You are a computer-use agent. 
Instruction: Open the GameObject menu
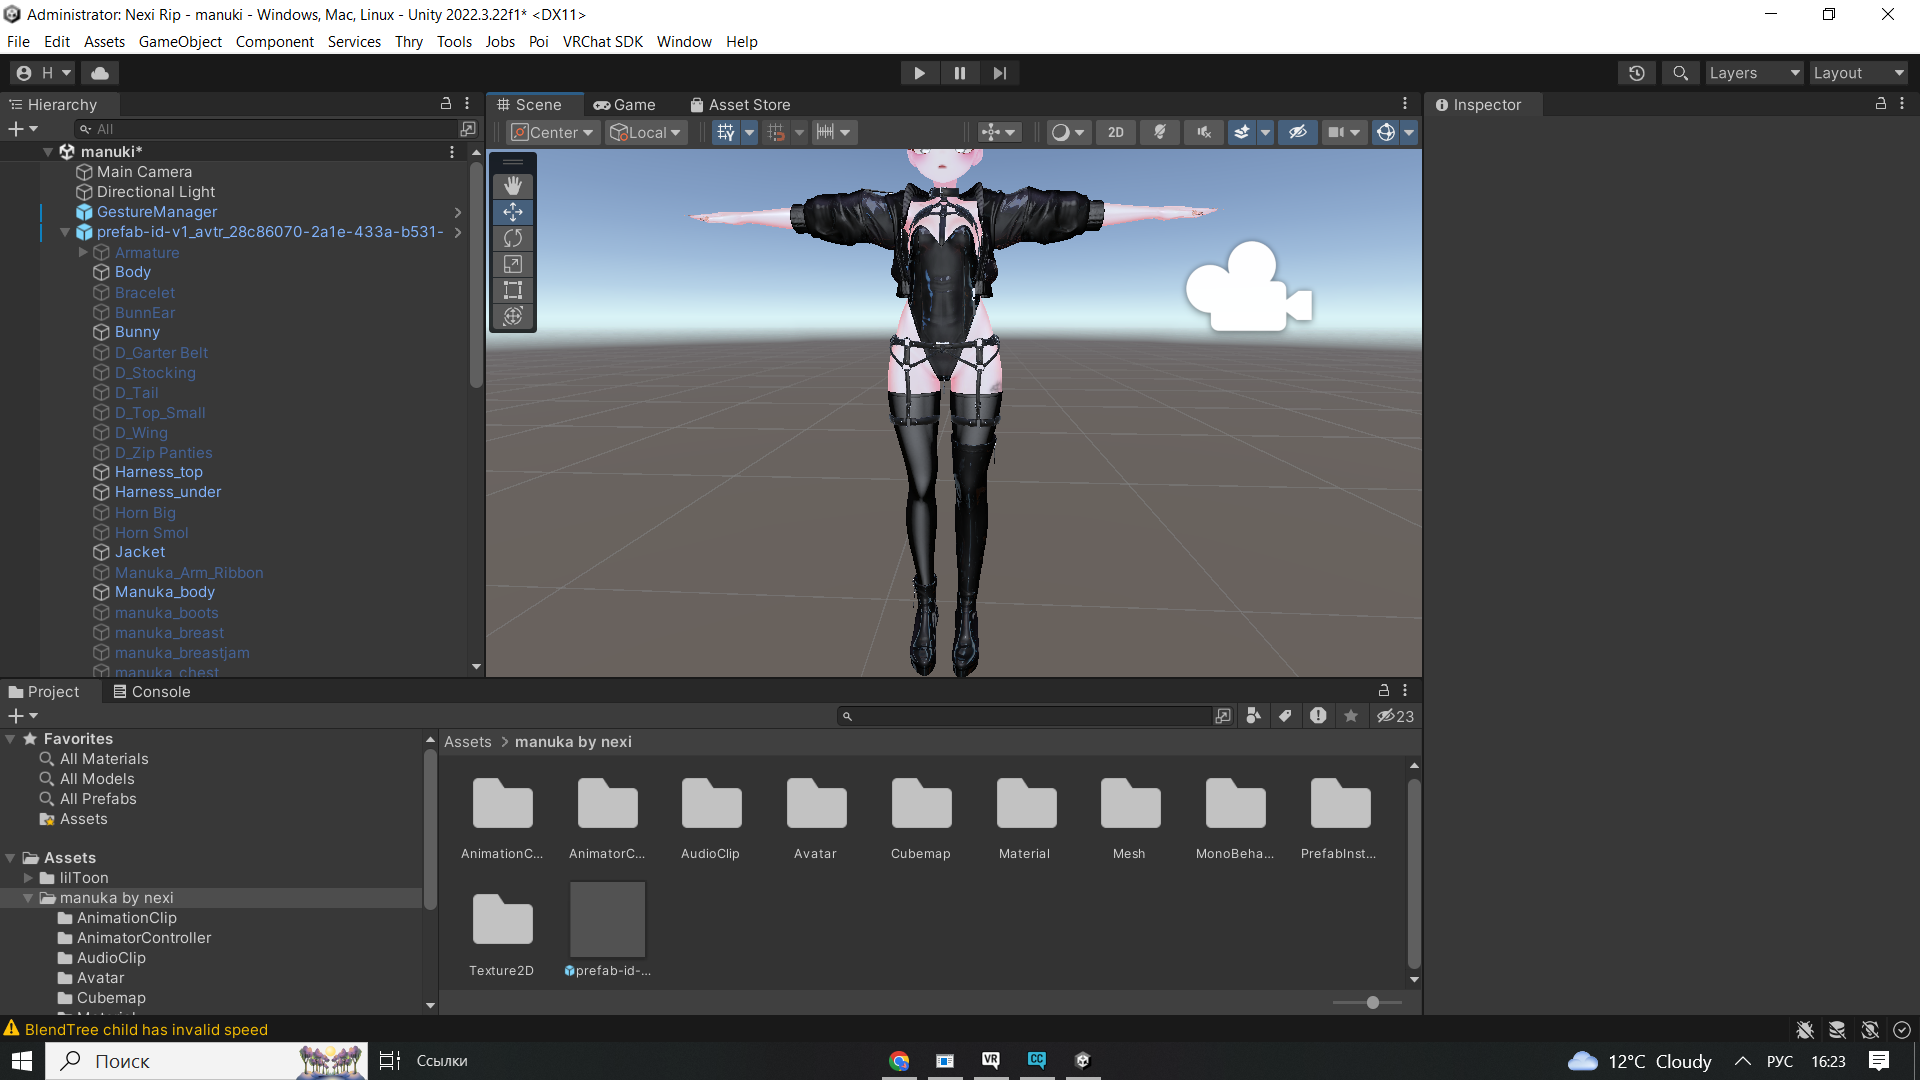180,42
